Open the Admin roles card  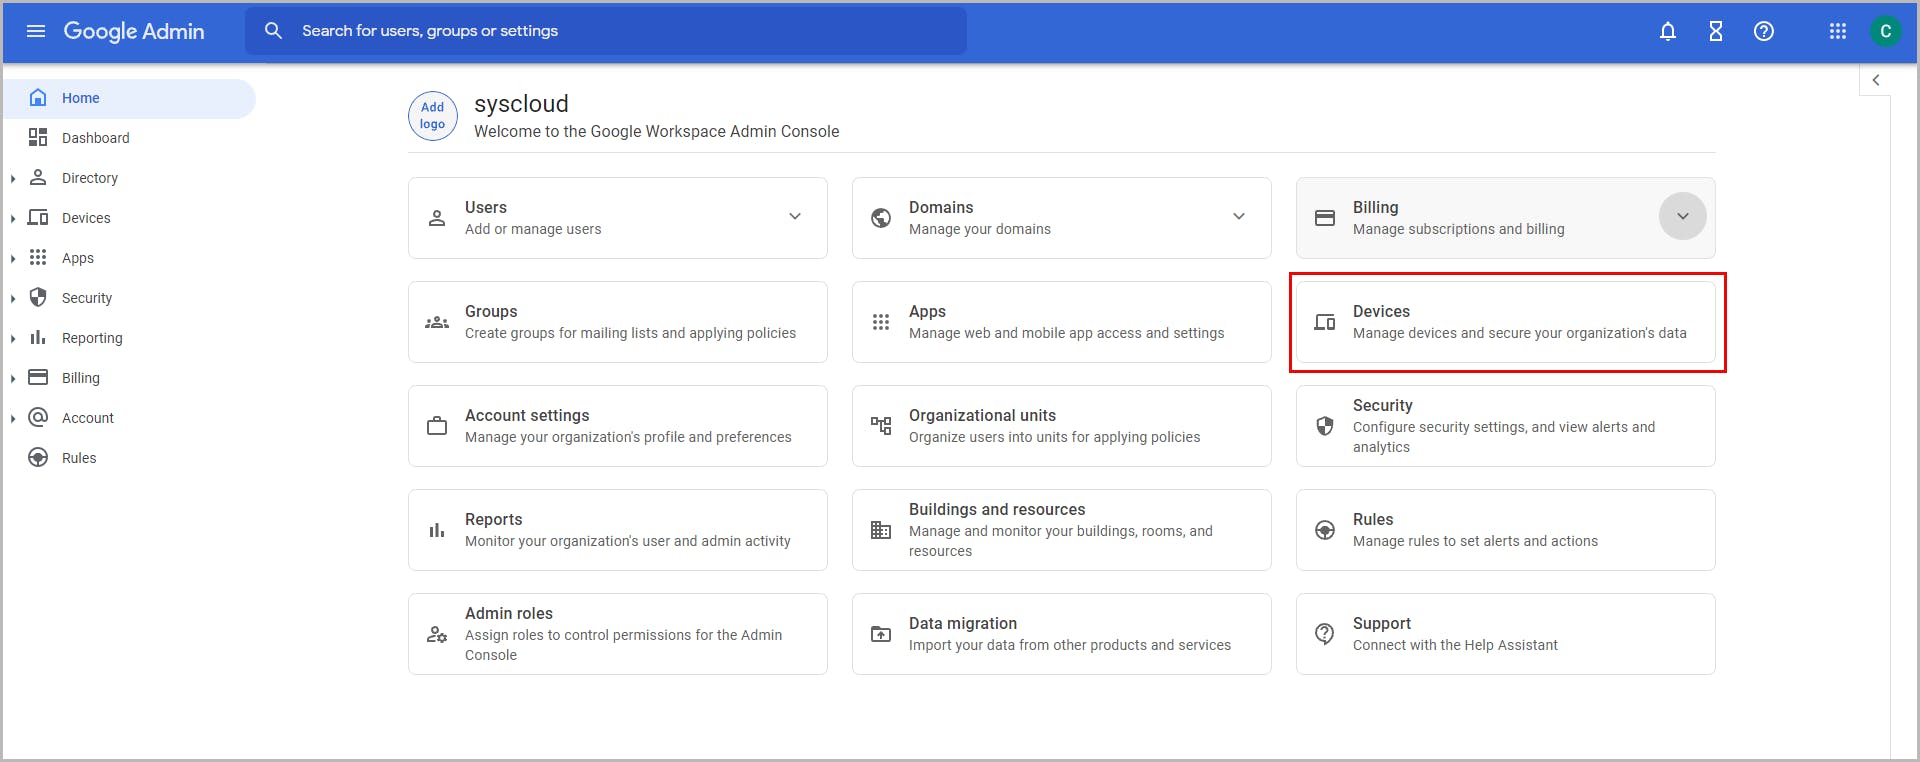coord(618,634)
